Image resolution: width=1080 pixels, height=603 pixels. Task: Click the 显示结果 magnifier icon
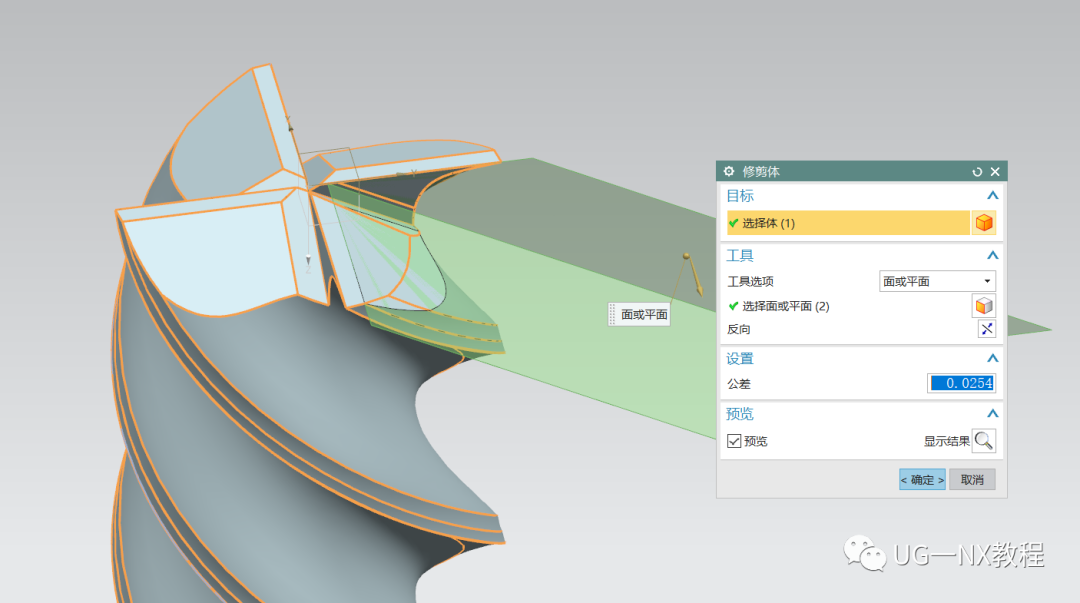tap(984, 440)
